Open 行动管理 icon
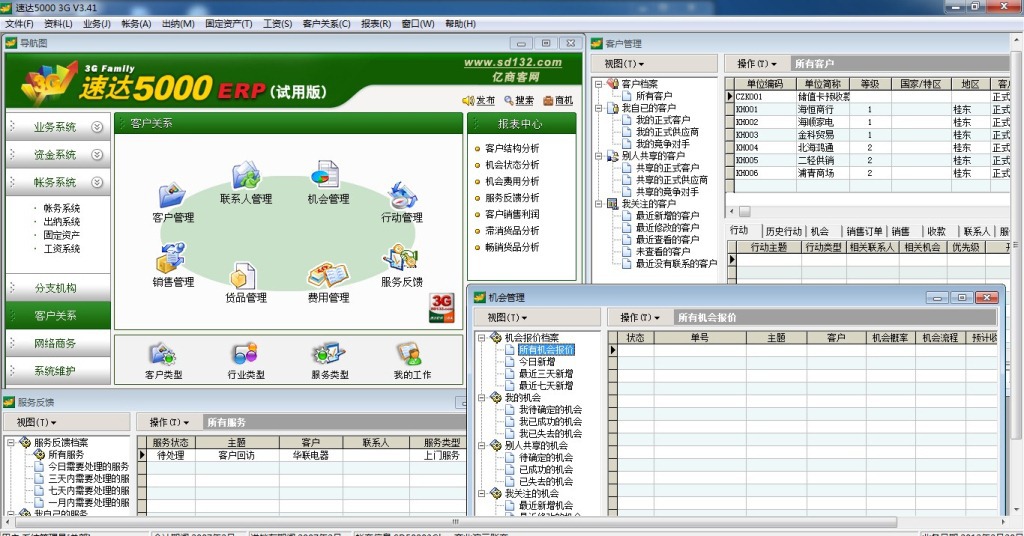 pos(402,197)
